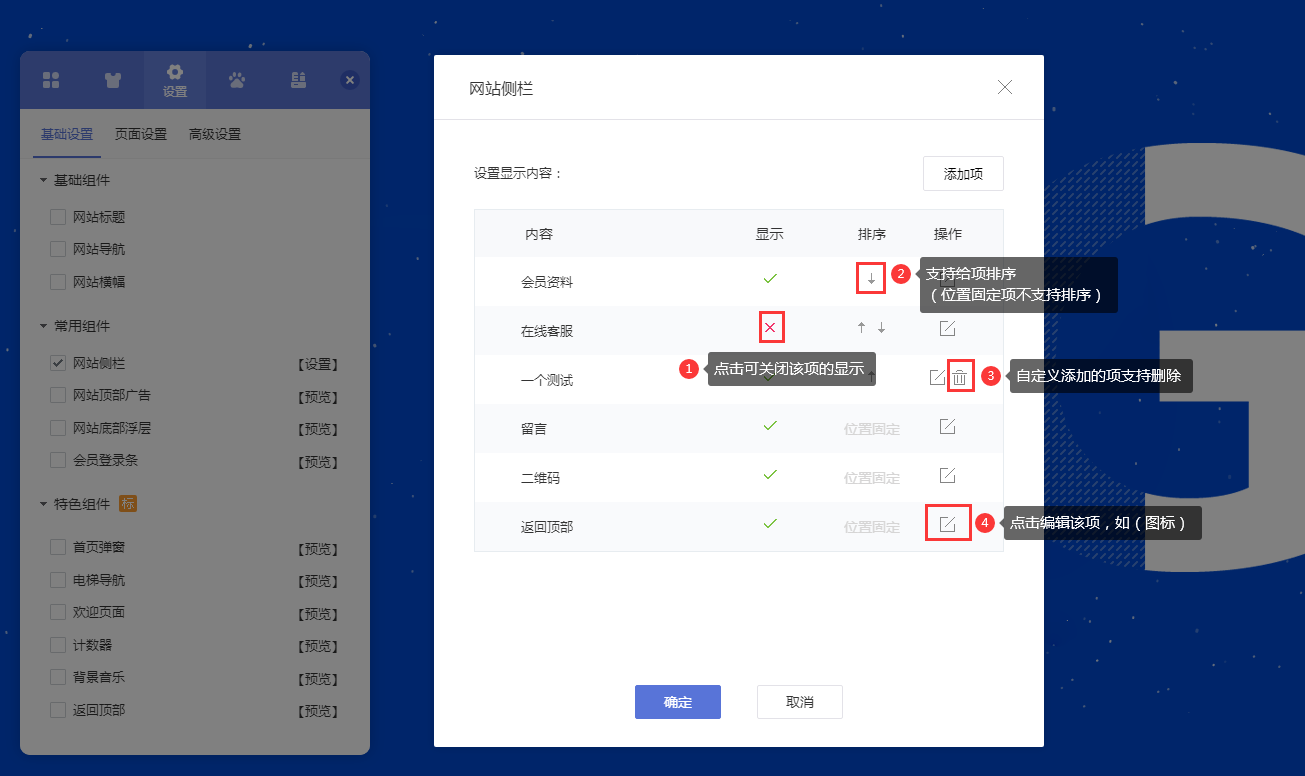Viewport: 1305px width, 776px height.
Task: Check the 背景音乐 checkbox
Action: pos(58,677)
